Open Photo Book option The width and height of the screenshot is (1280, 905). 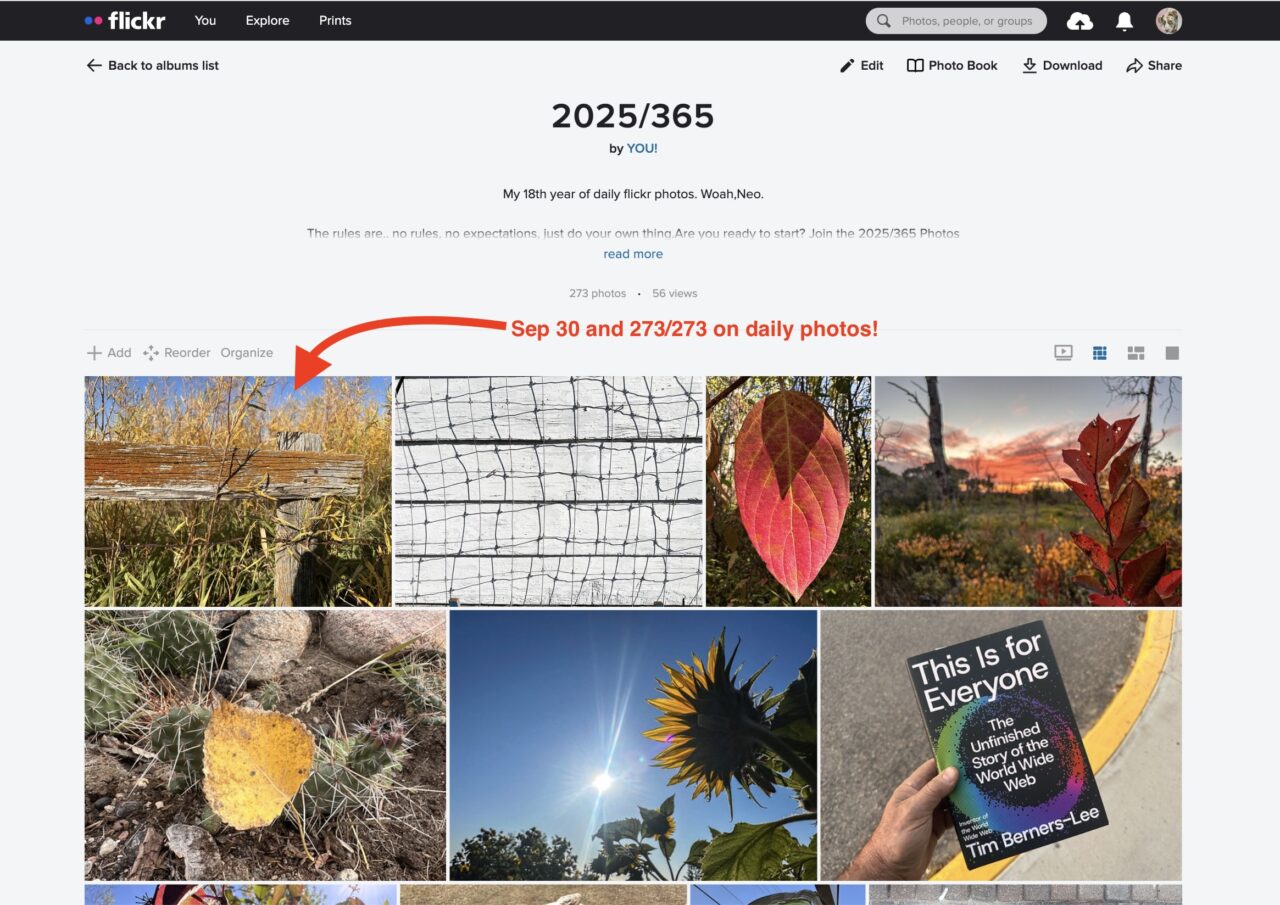952,65
